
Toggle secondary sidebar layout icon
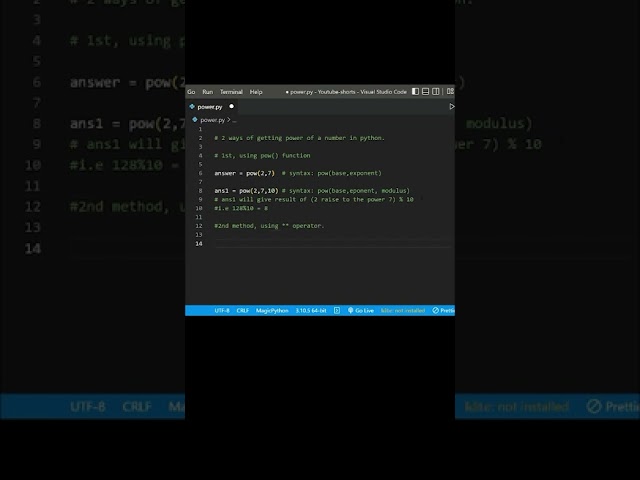tap(436, 91)
